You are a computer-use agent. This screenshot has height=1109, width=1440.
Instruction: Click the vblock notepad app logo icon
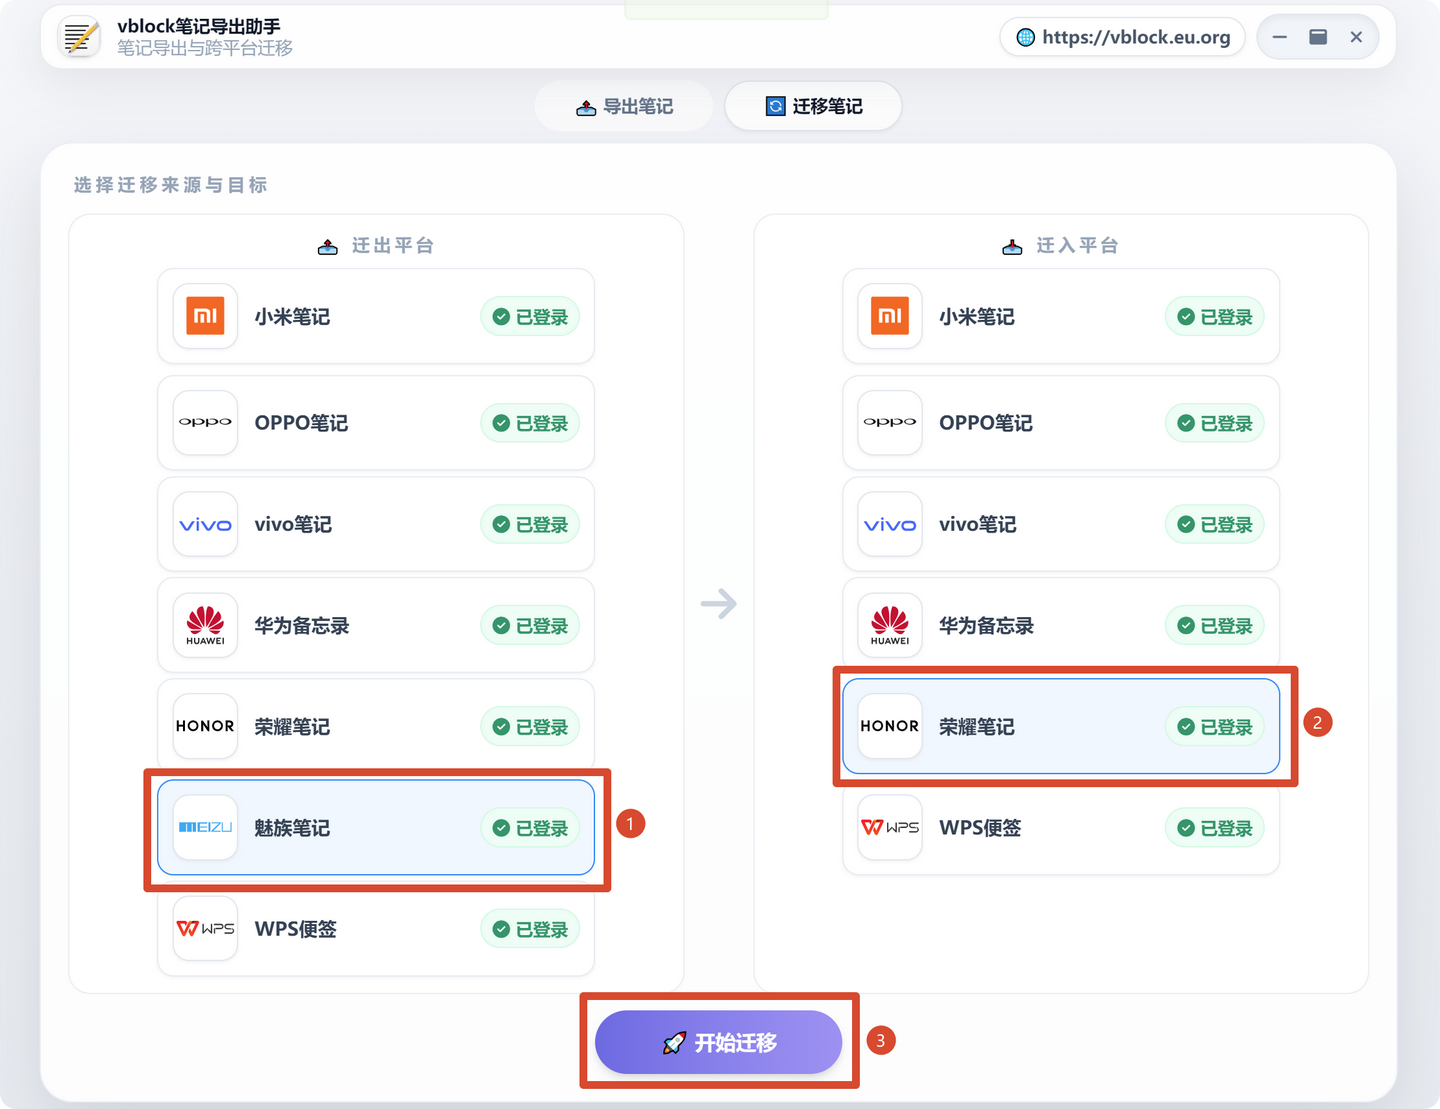79,37
